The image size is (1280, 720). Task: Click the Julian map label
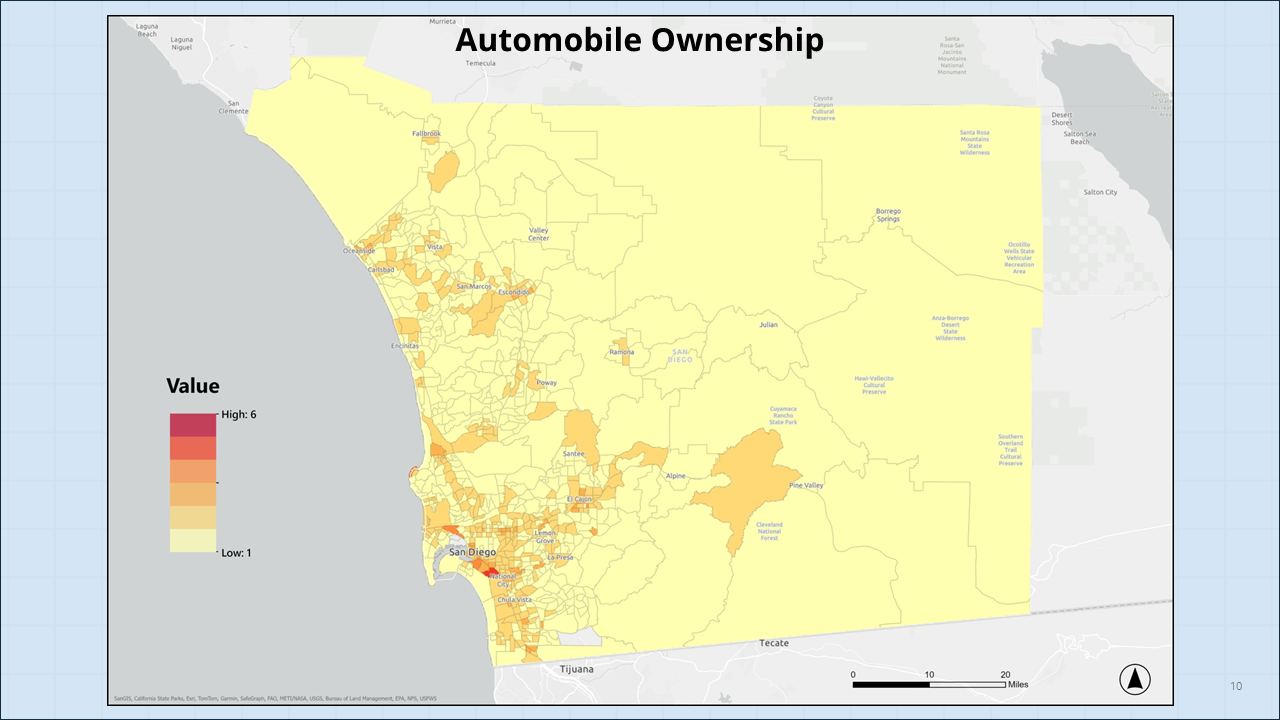pos(768,325)
